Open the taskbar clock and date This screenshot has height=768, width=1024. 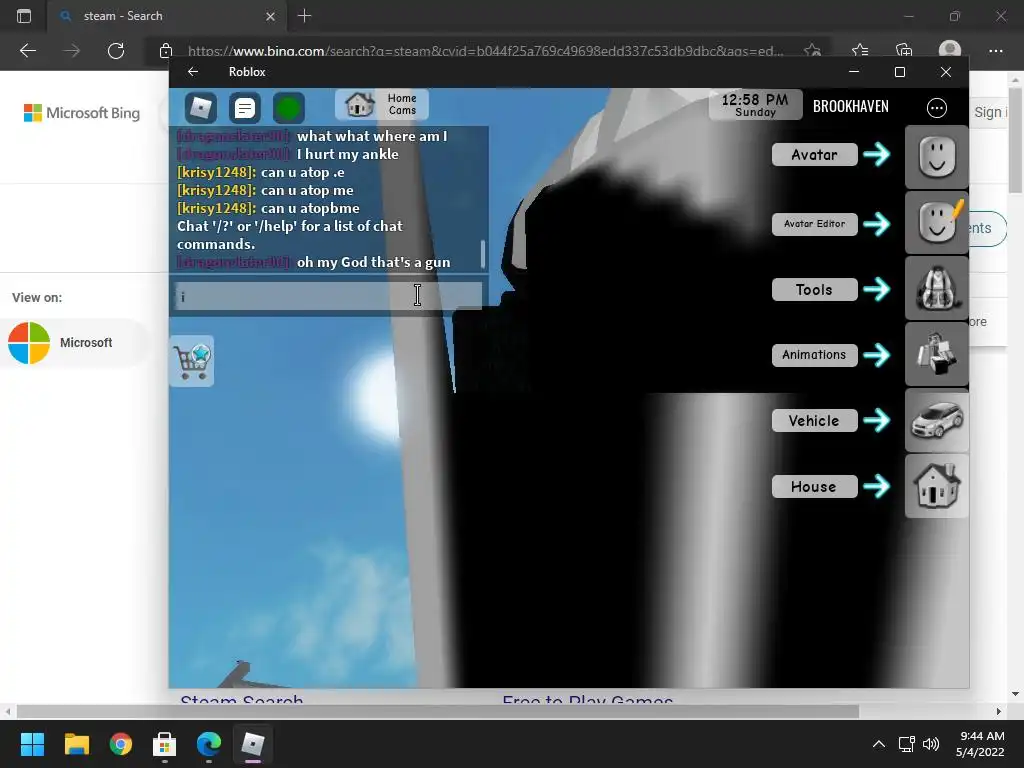click(x=980, y=744)
